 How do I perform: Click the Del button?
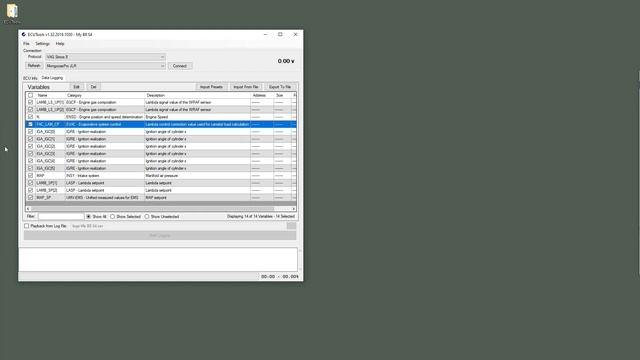point(93,87)
